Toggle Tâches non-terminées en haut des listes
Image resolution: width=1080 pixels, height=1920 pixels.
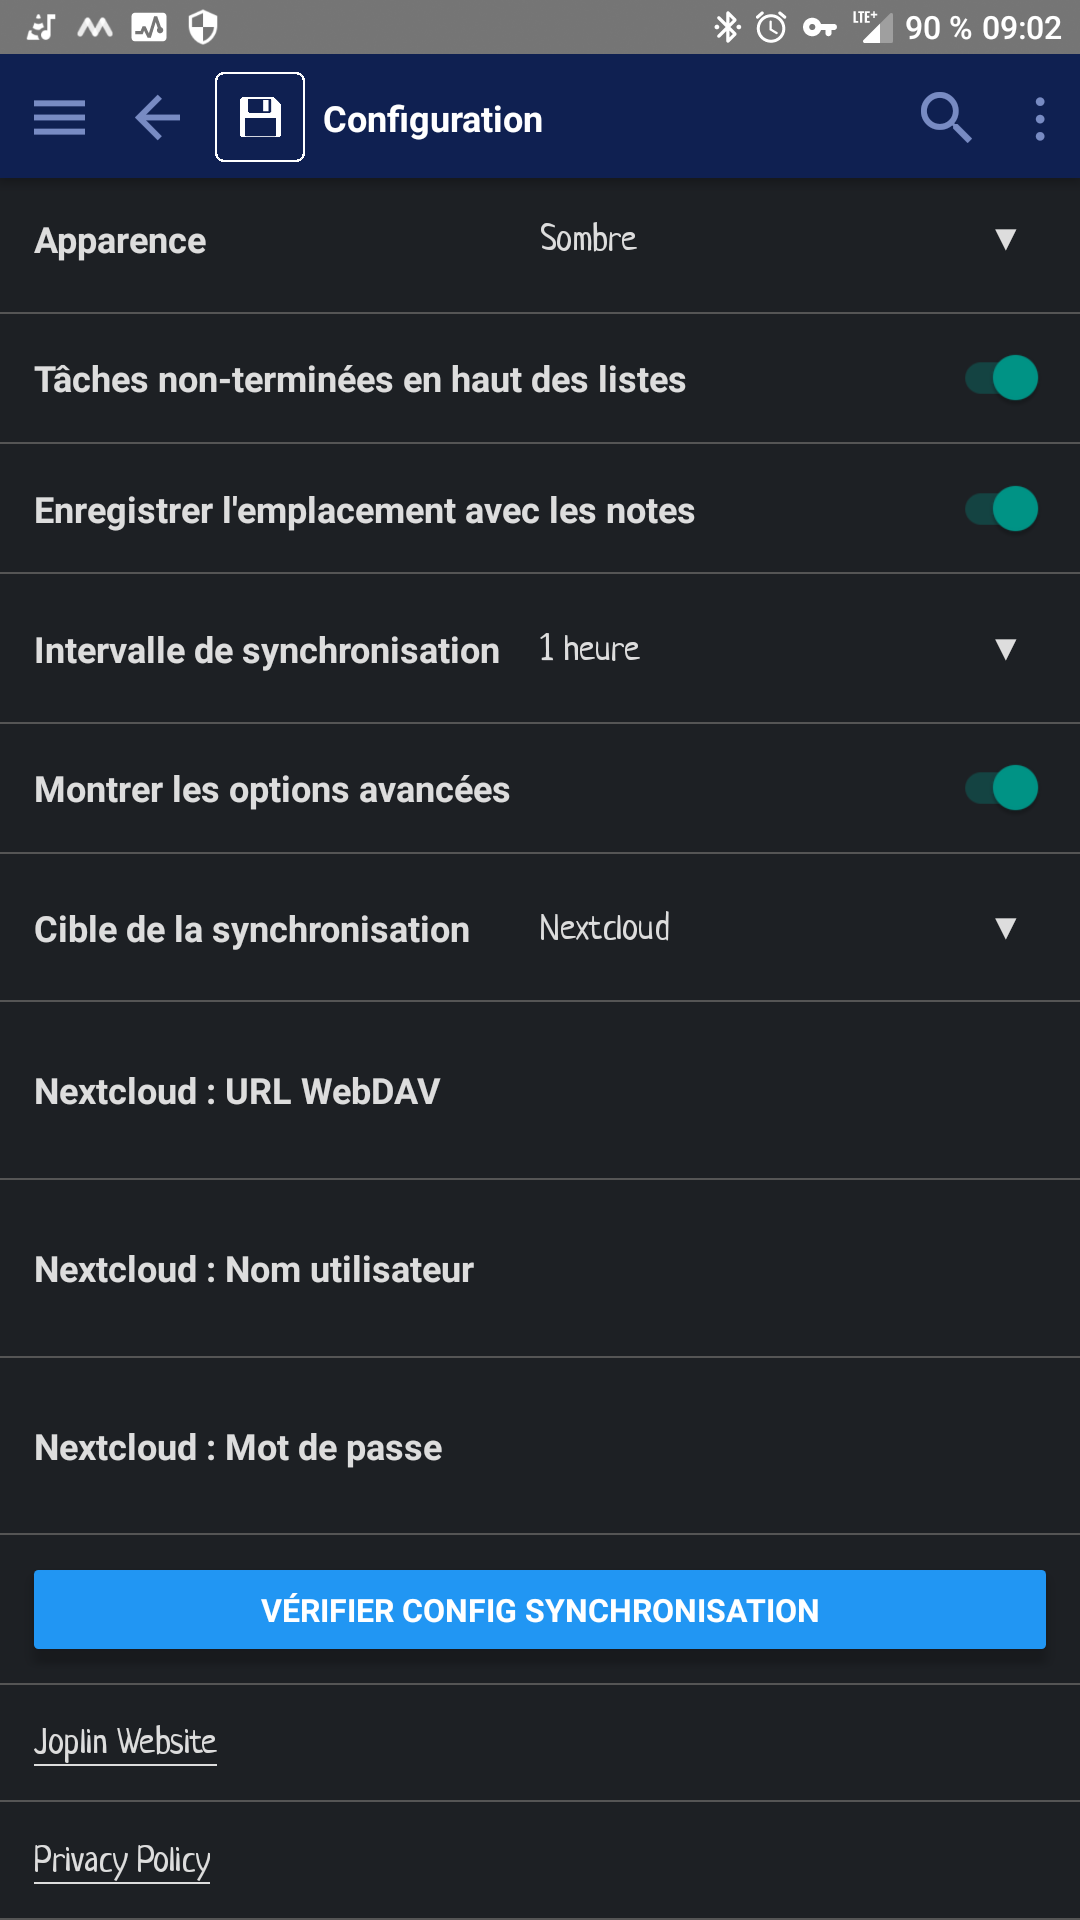click(1002, 378)
